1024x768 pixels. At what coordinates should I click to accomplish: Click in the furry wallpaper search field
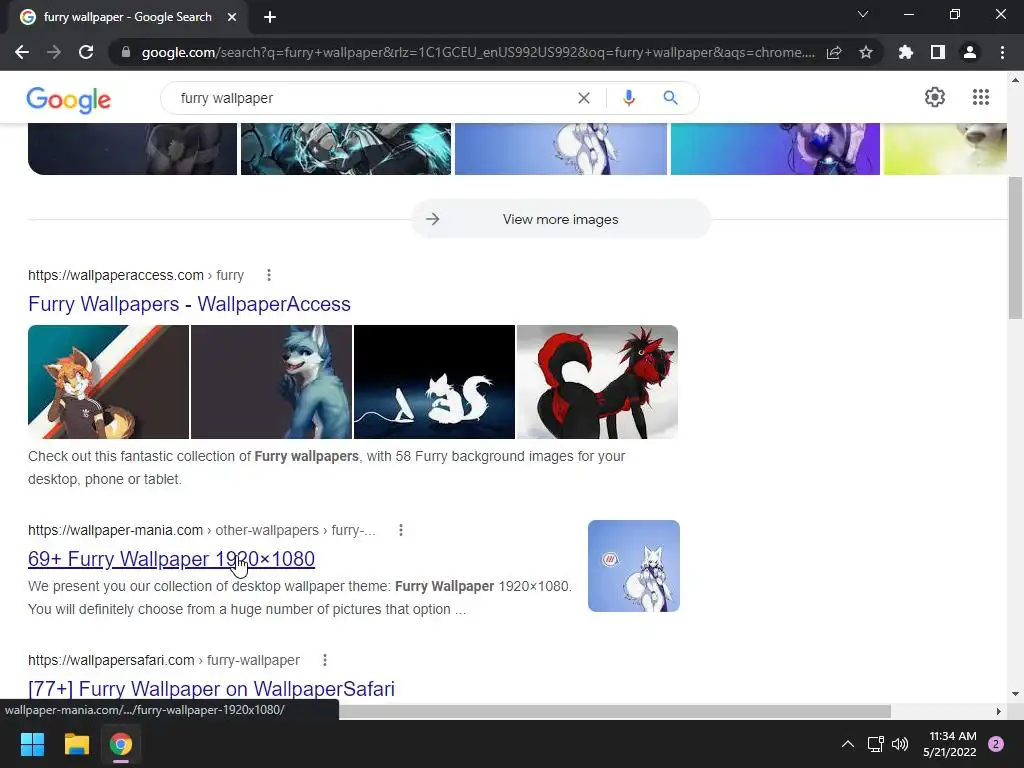[x=372, y=98]
